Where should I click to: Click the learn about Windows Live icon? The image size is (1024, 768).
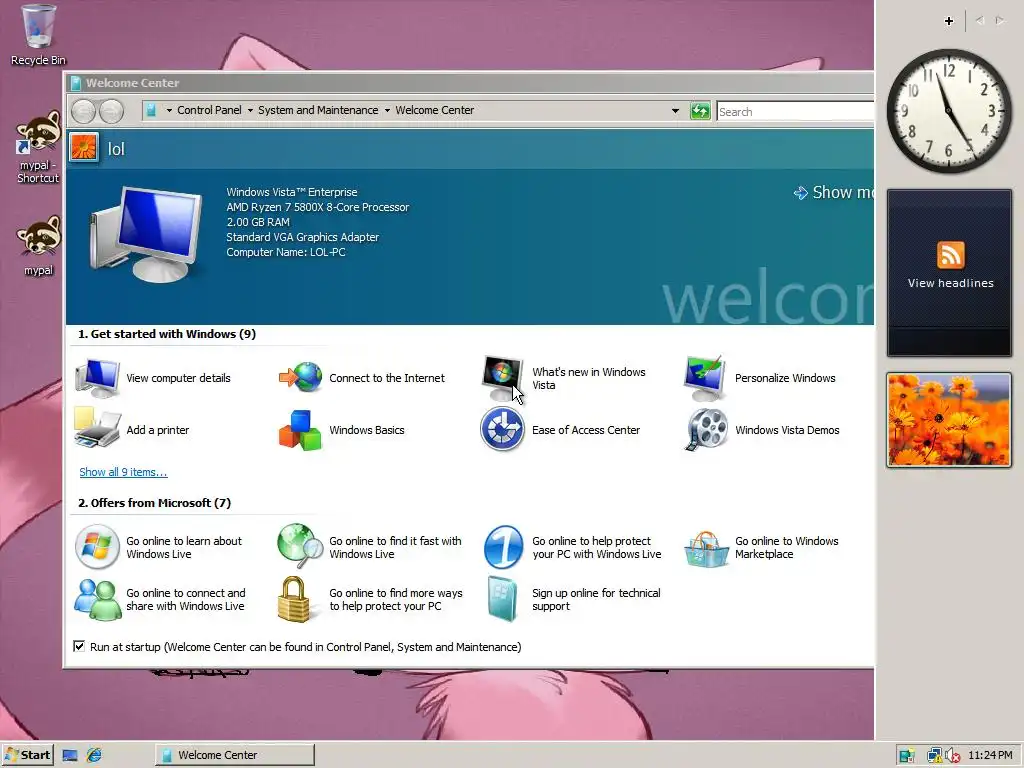click(x=97, y=547)
